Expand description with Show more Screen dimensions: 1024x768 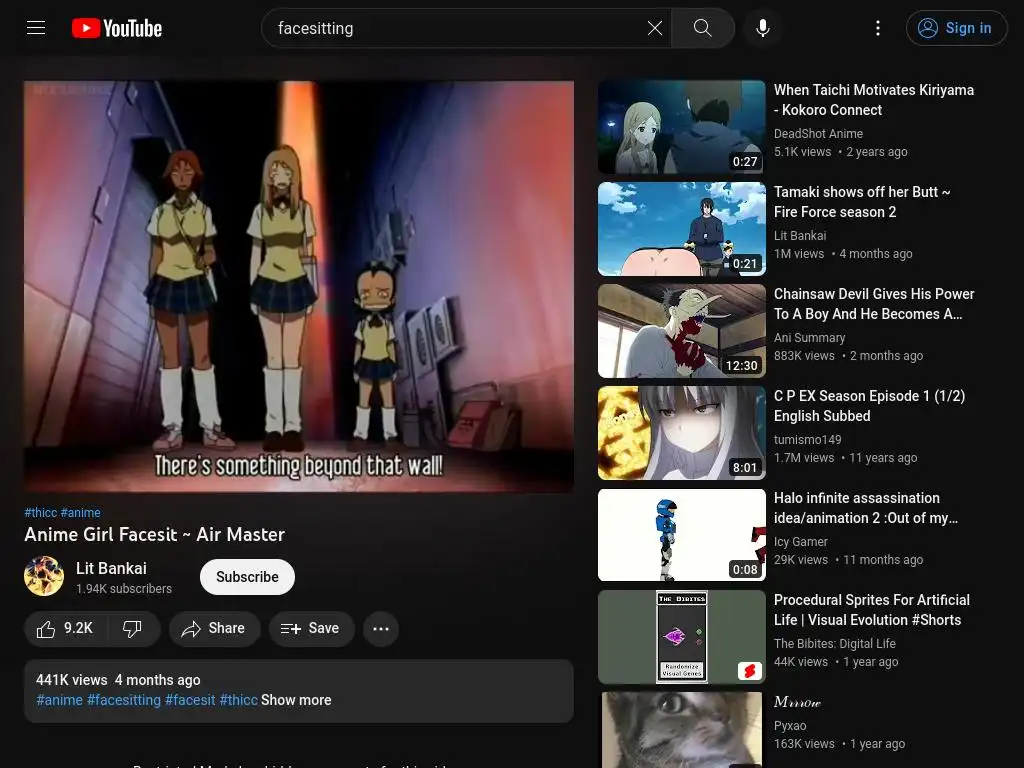296,700
